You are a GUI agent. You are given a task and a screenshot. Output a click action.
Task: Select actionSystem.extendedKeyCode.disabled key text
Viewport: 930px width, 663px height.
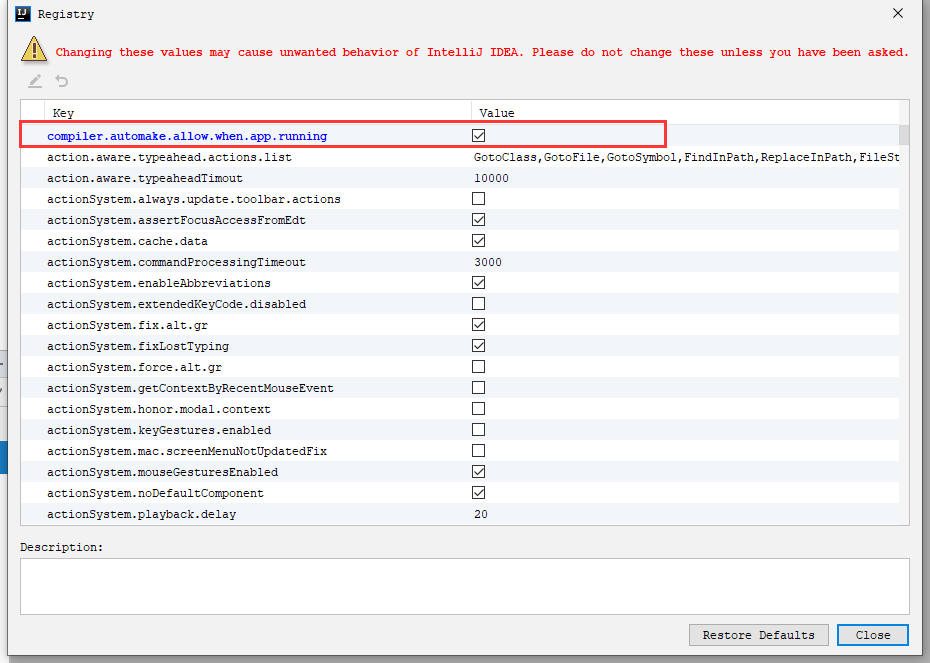pyautogui.click(x=176, y=304)
